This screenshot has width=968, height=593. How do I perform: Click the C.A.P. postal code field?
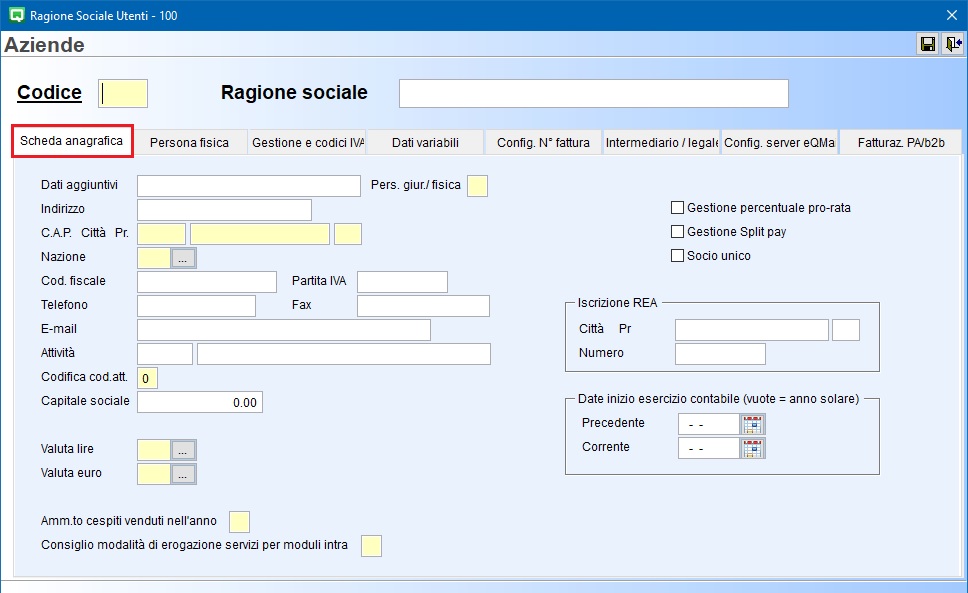point(162,234)
